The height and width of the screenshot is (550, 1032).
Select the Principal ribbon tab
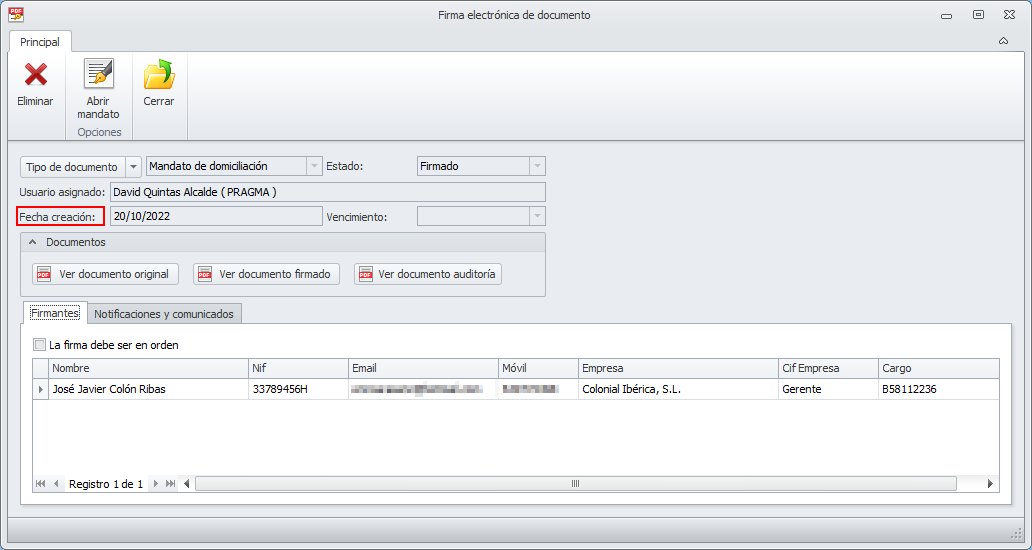39,42
